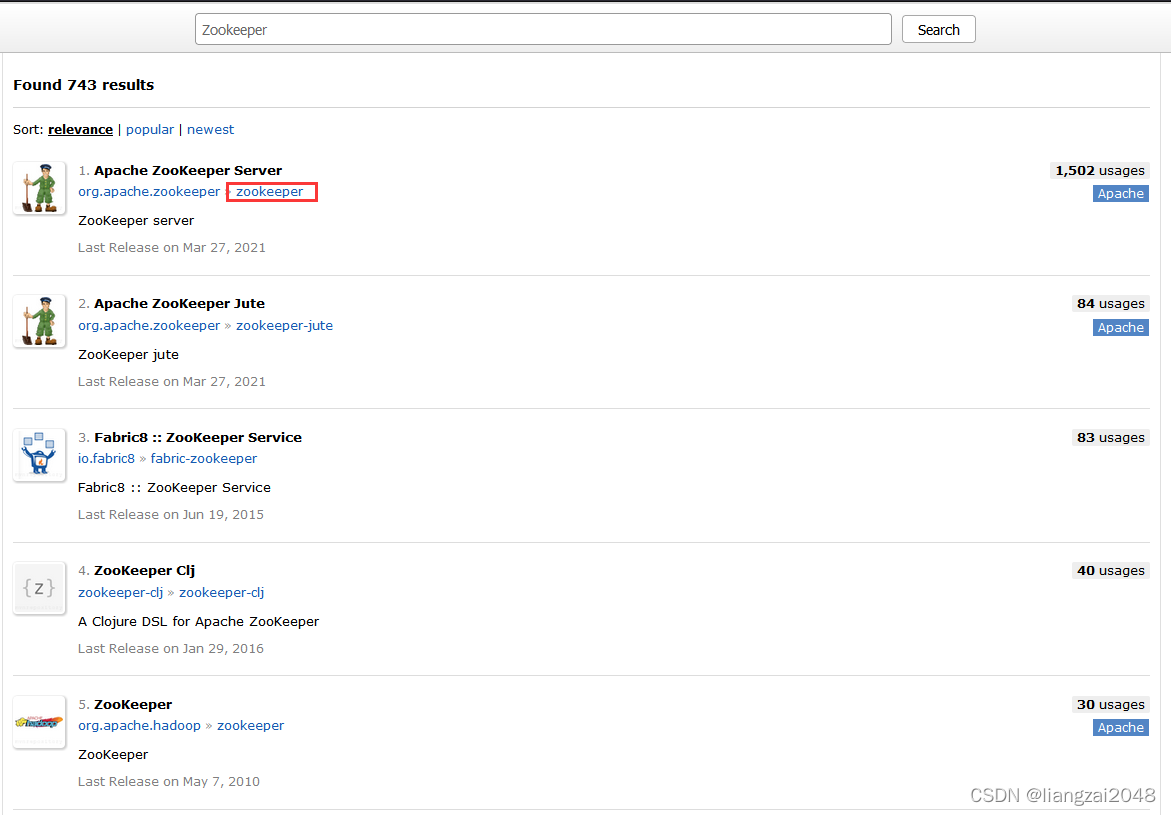Click 40 usages badge

point(1111,571)
